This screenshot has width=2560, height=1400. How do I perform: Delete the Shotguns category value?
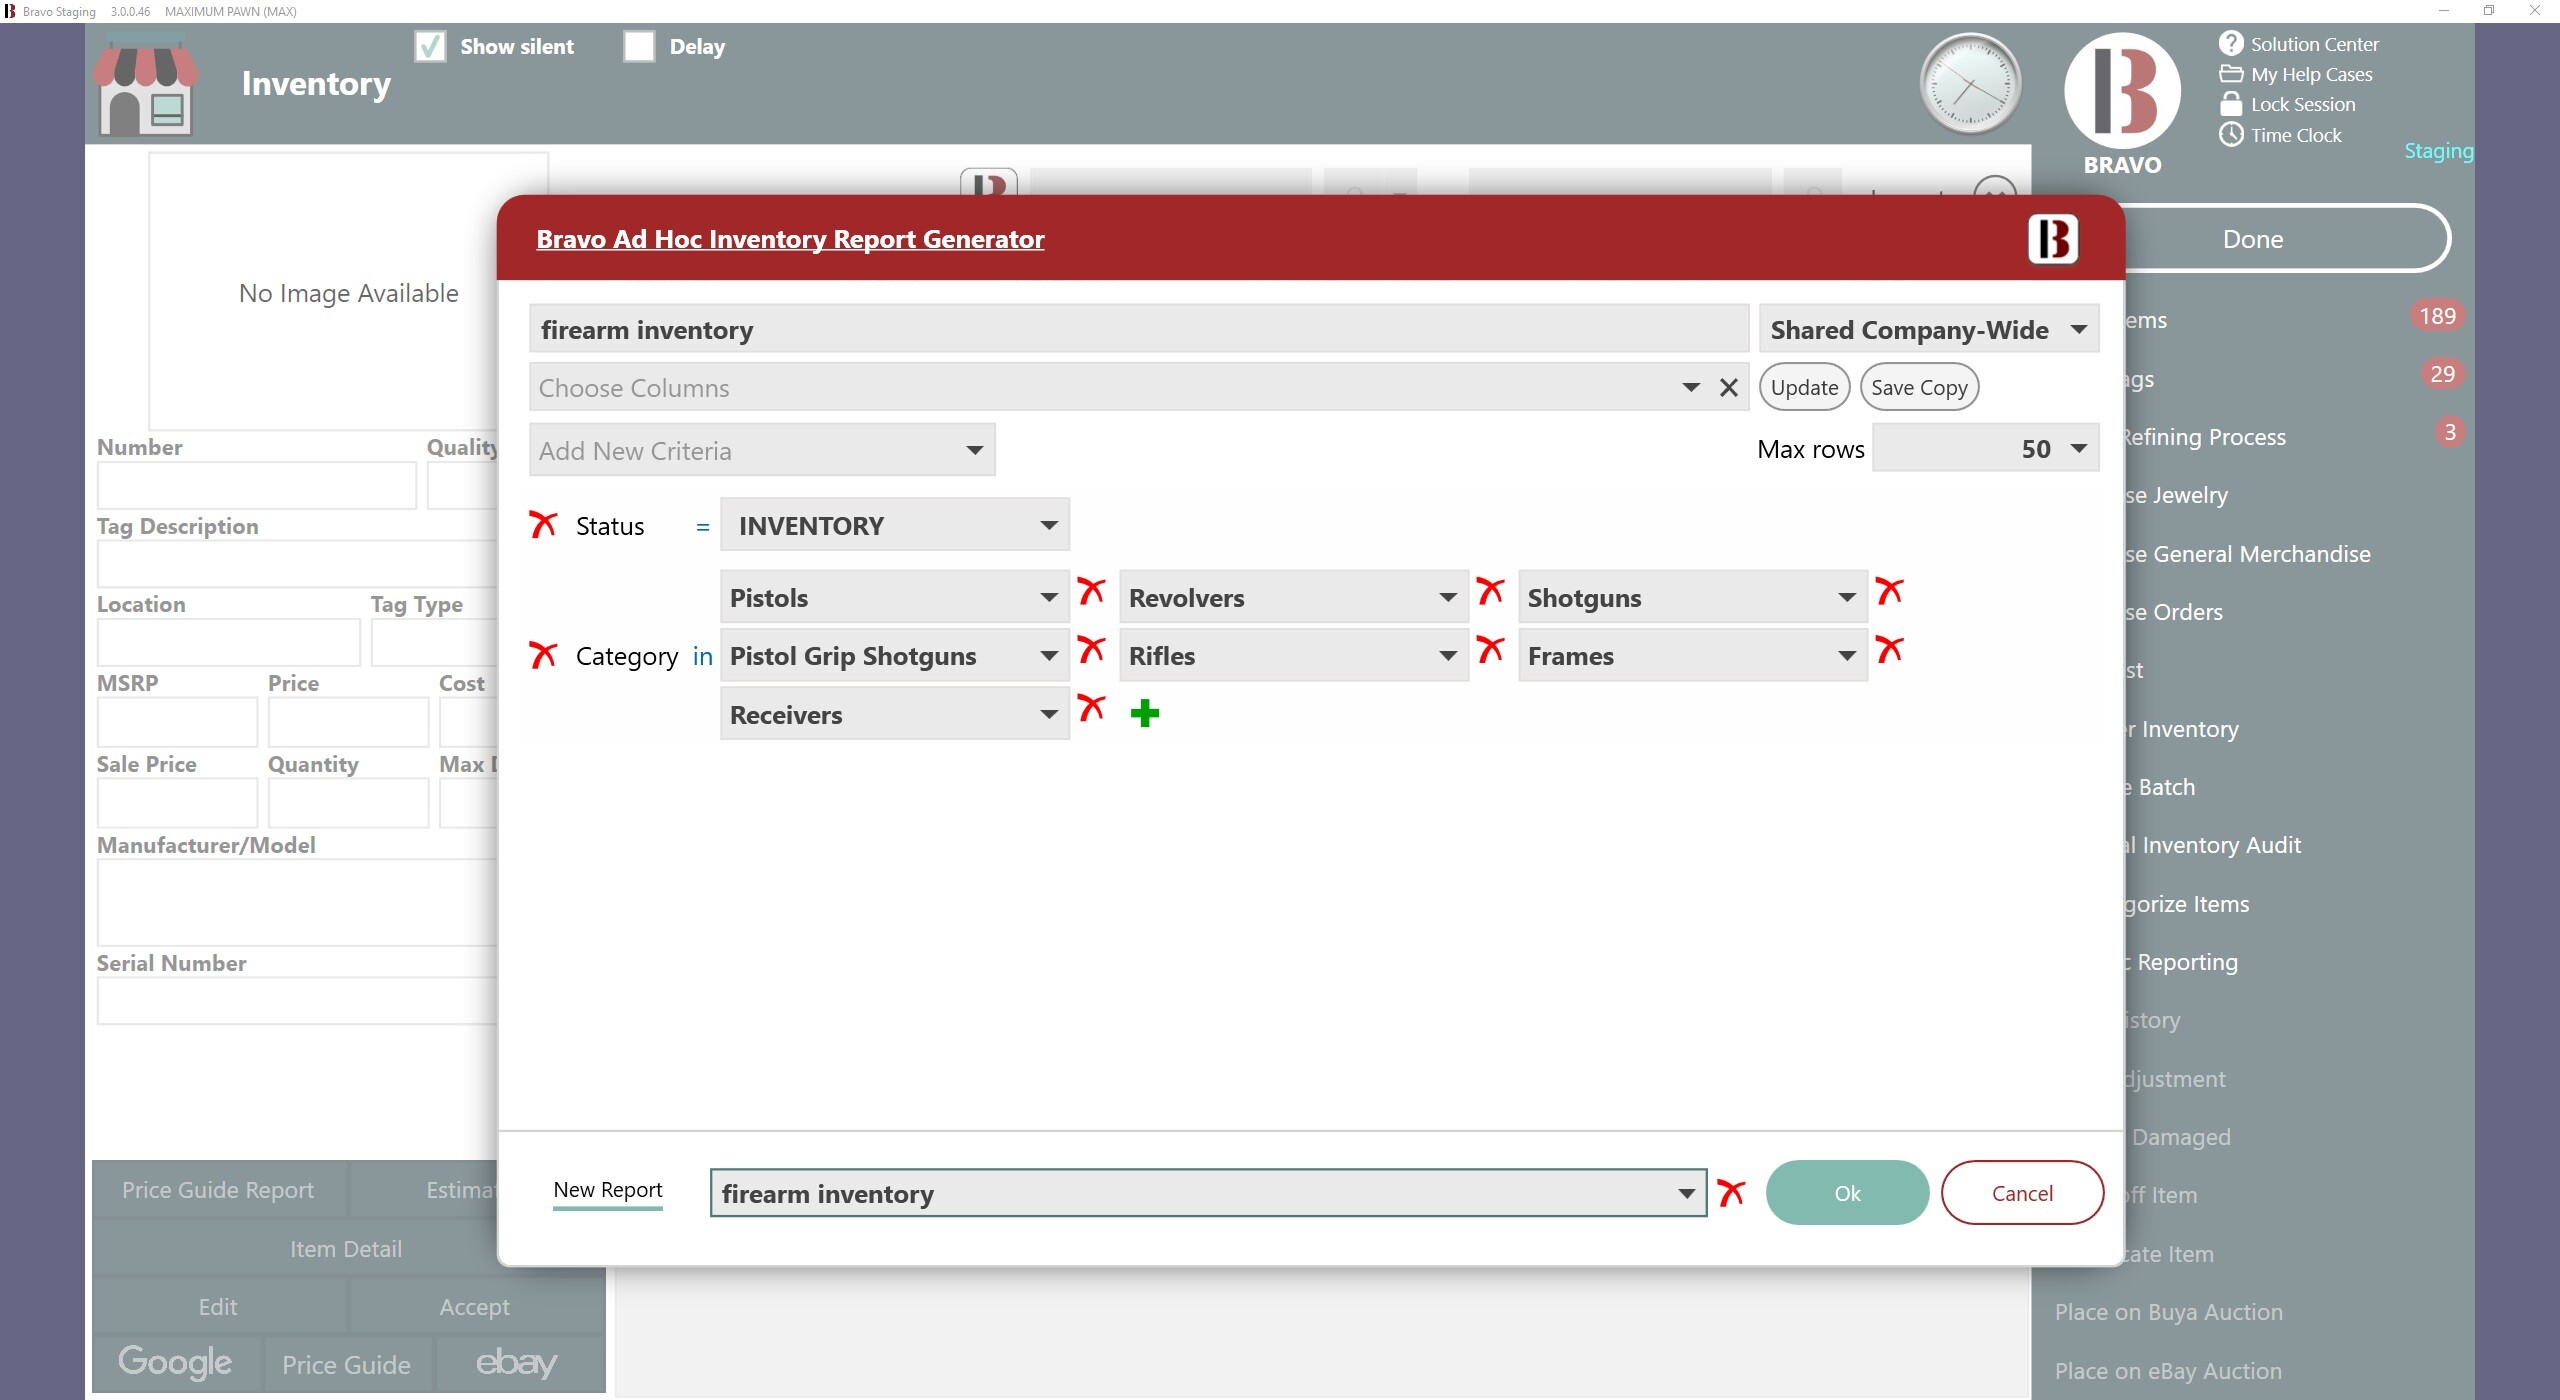tap(1889, 591)
